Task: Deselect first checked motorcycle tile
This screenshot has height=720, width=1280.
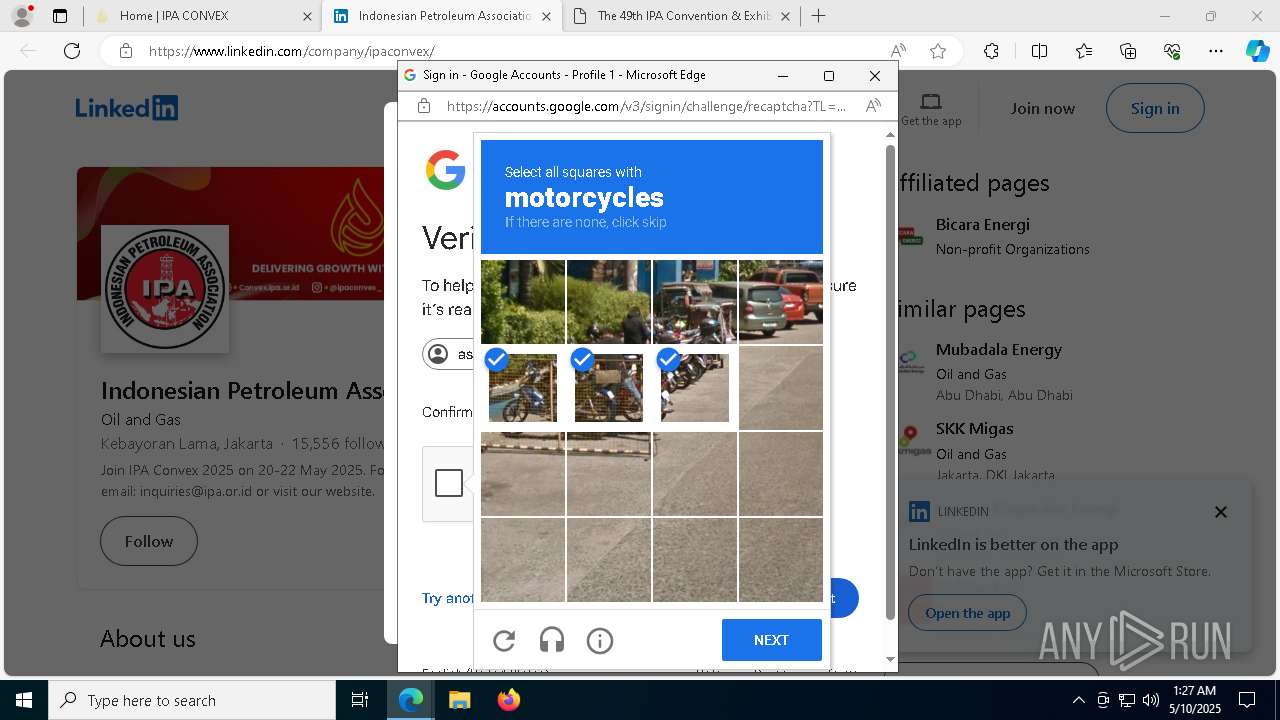Action: (523, 388)
